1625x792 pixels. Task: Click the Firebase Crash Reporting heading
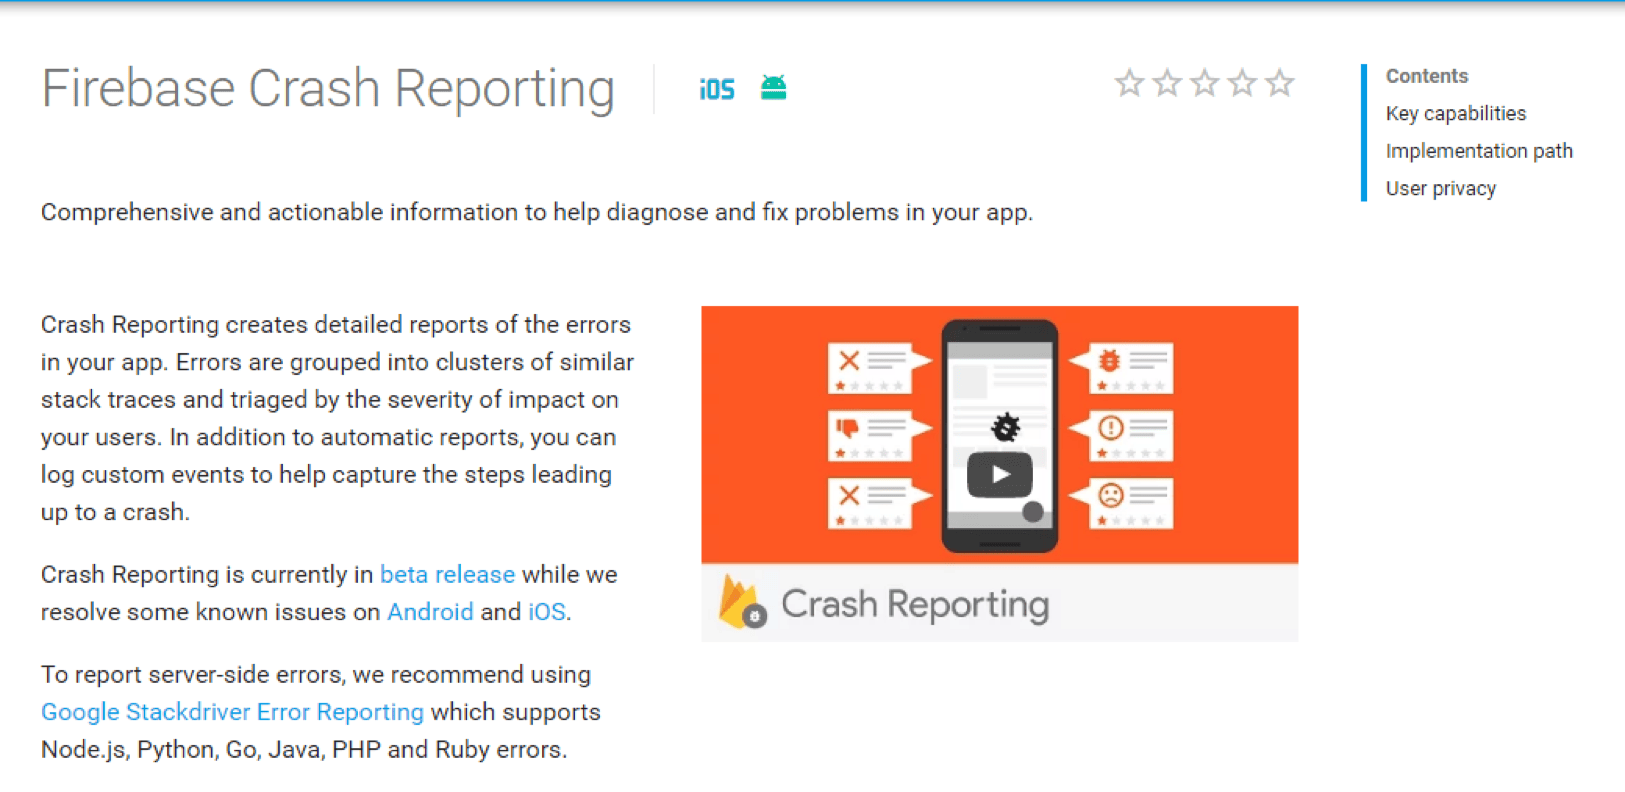pyautogui.click(x=328, y=88)
